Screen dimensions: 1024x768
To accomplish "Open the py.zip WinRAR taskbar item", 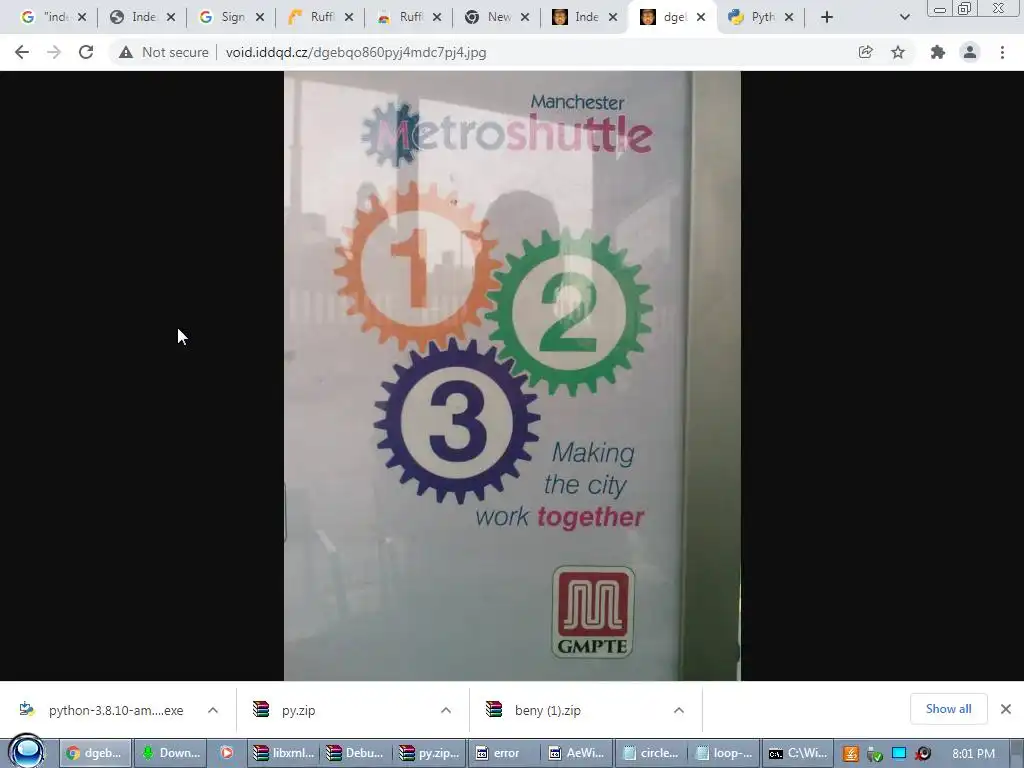I will (x=430, y=753).
